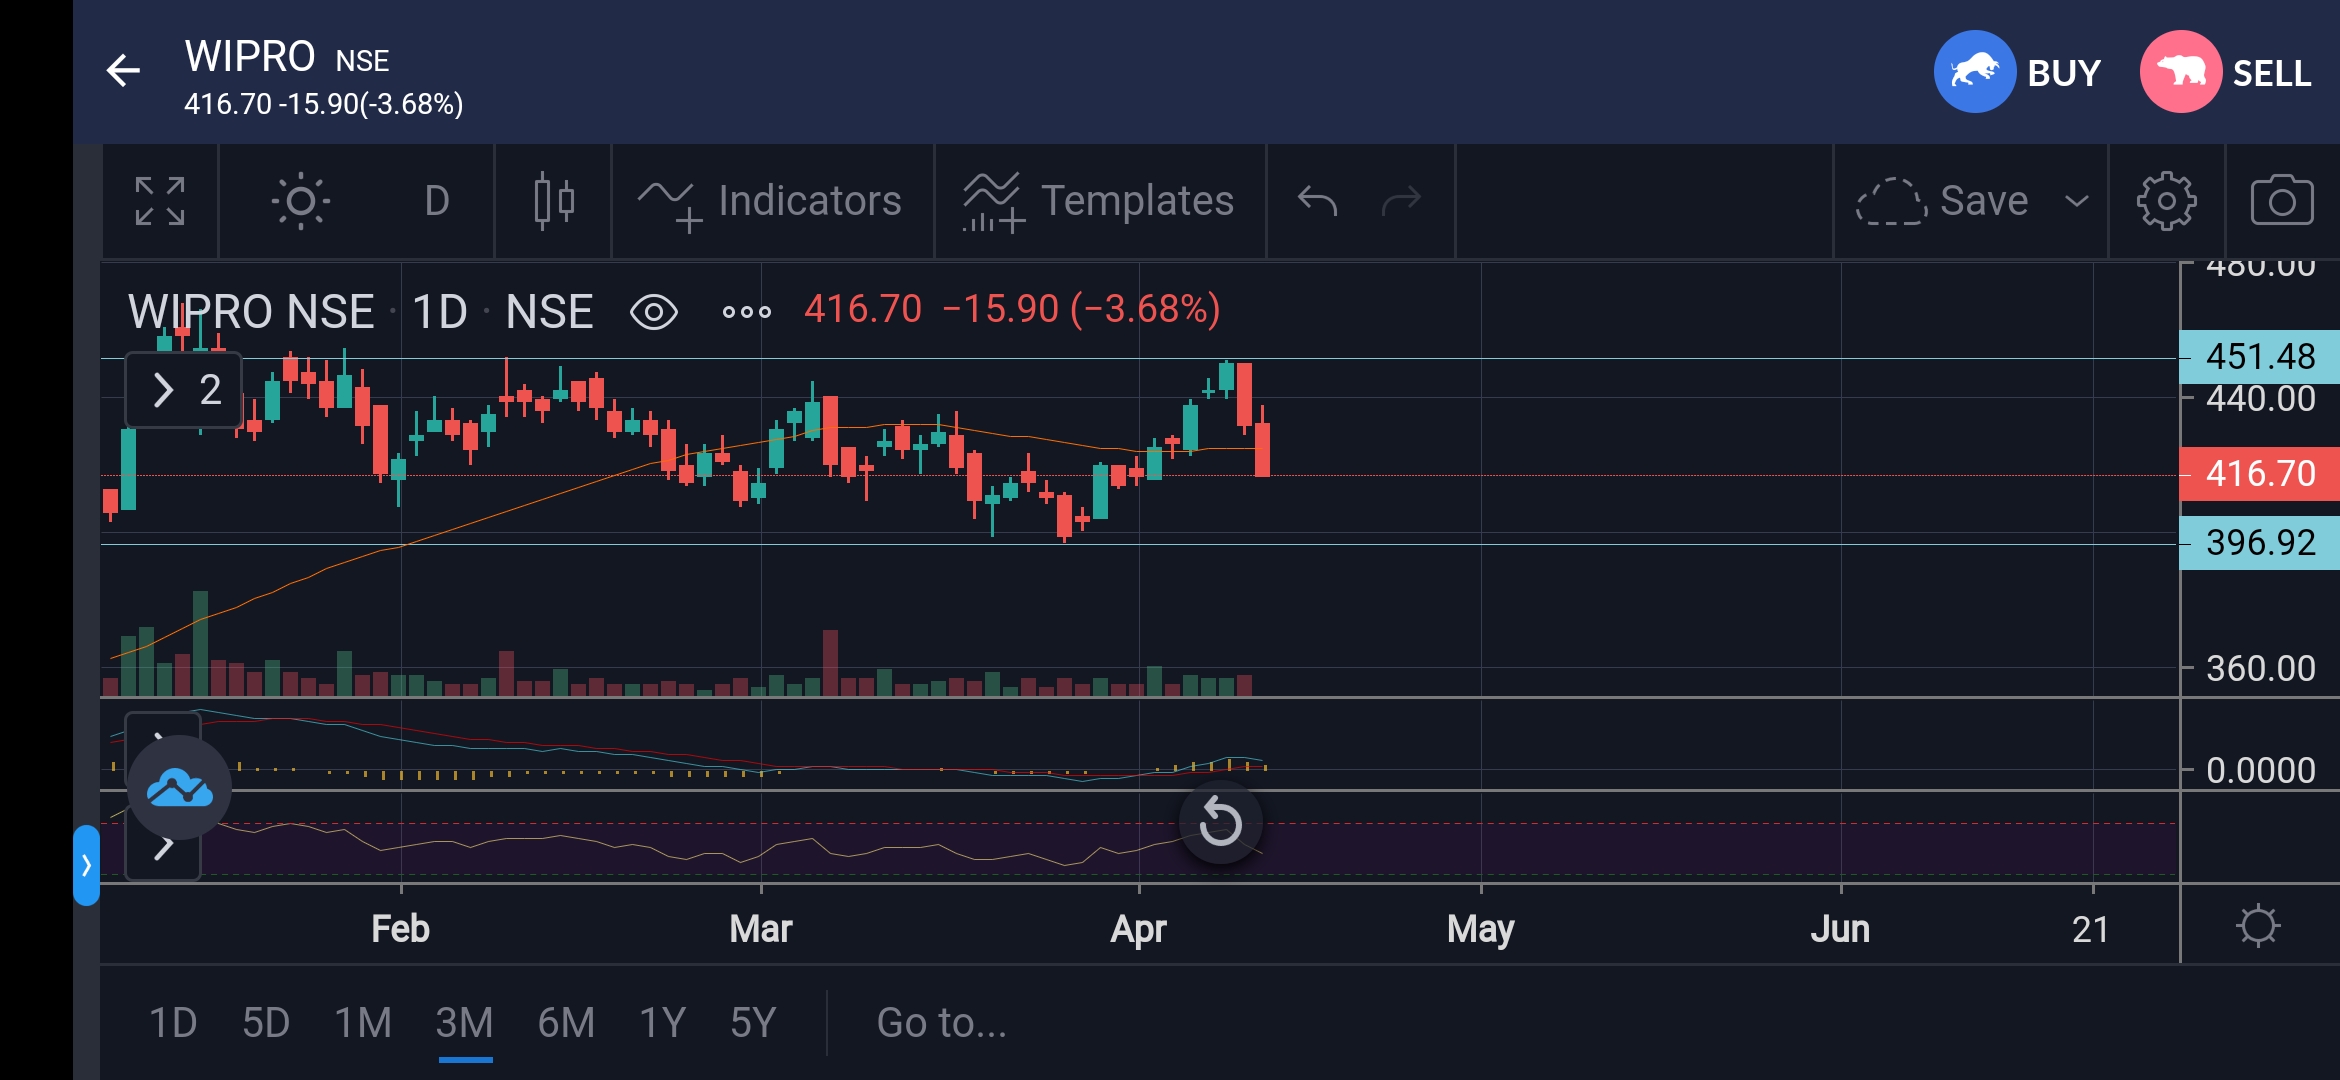The image size is (2340, 1080).
Task: Go back using the arrow beside WIPRO
Action: [123, 71]
